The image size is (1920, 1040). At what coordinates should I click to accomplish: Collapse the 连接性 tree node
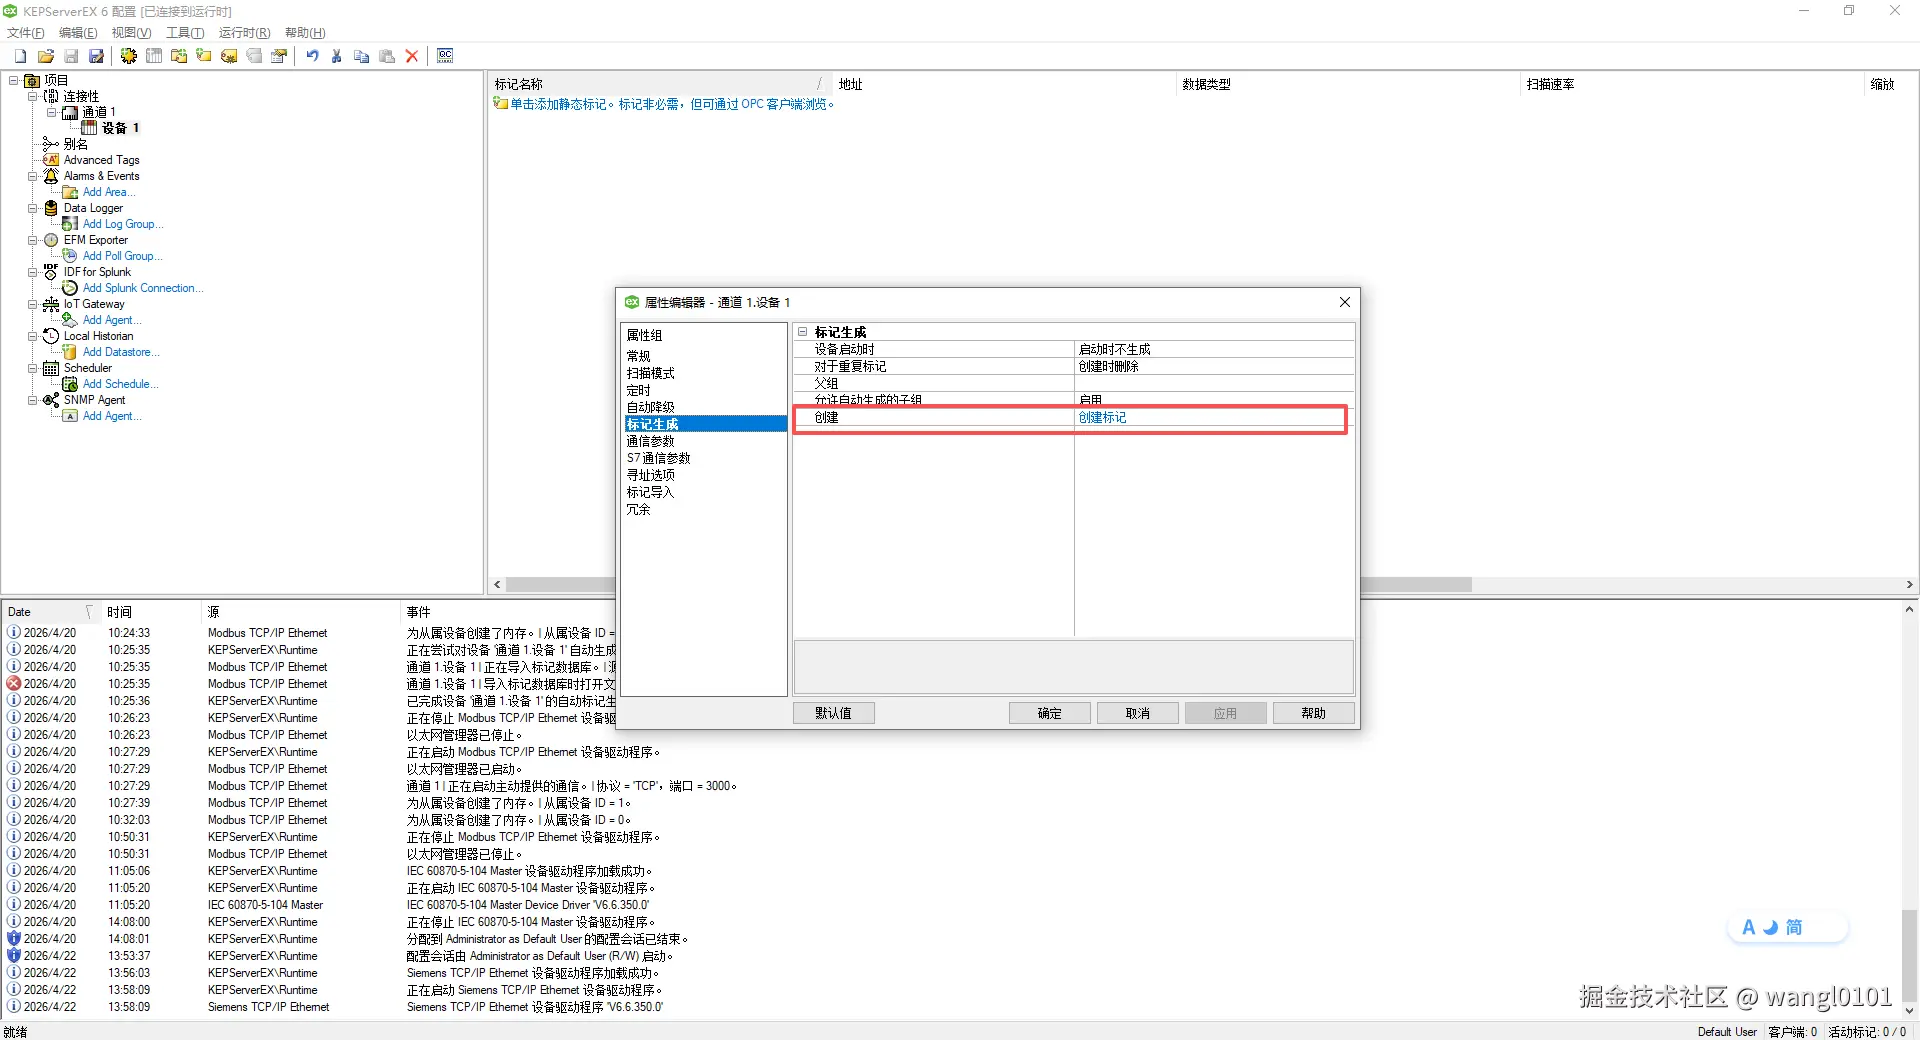coord(33,96)
